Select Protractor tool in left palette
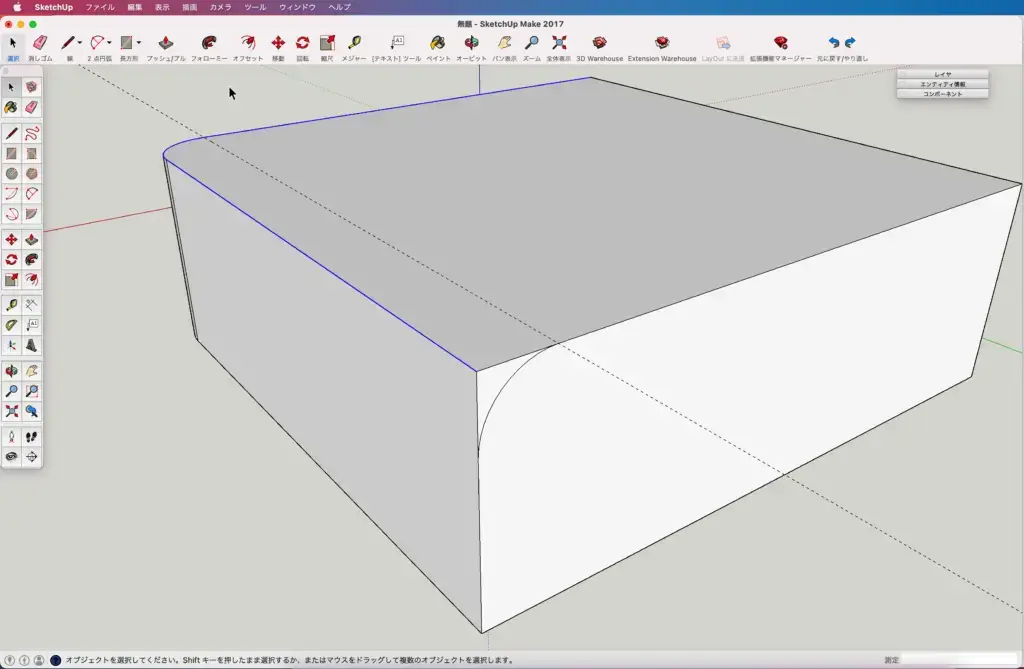 coord(11,325)
